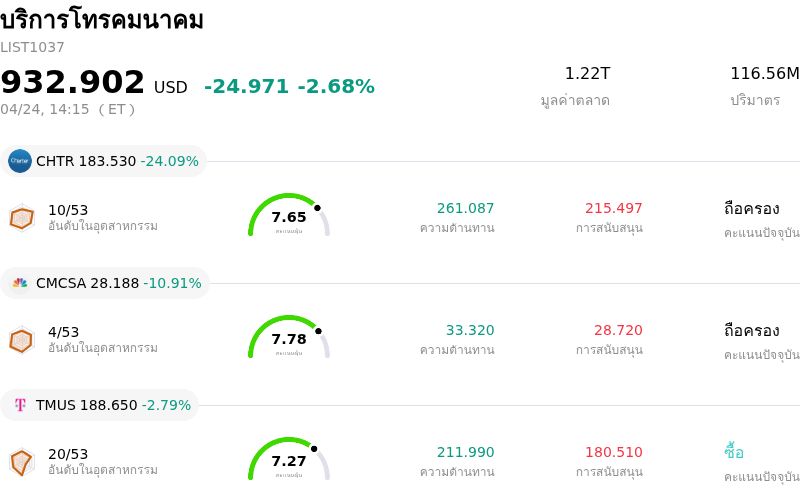Click the ถือครอง rating for CMCSA
Viewport: 800px width, 499px height.
click(751, 331)
